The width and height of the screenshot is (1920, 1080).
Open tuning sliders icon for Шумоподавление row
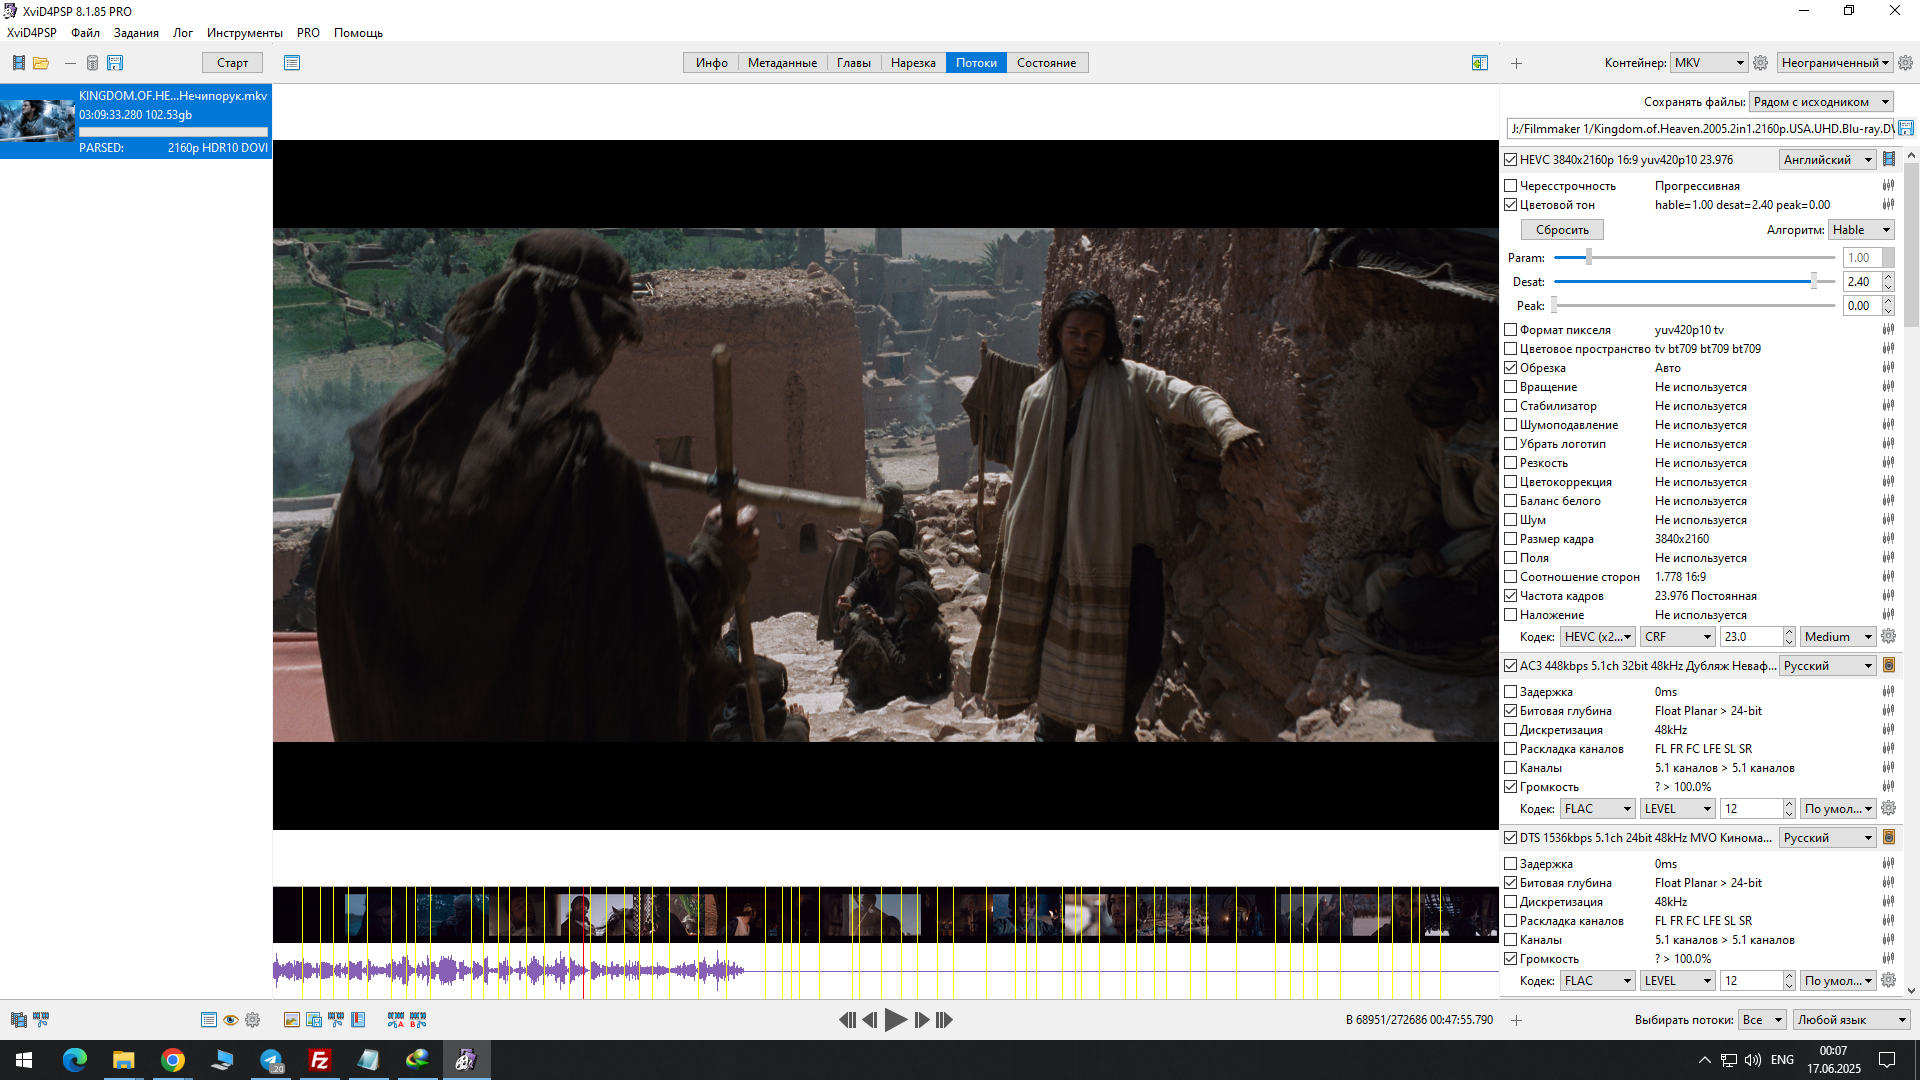point(1888,424)
